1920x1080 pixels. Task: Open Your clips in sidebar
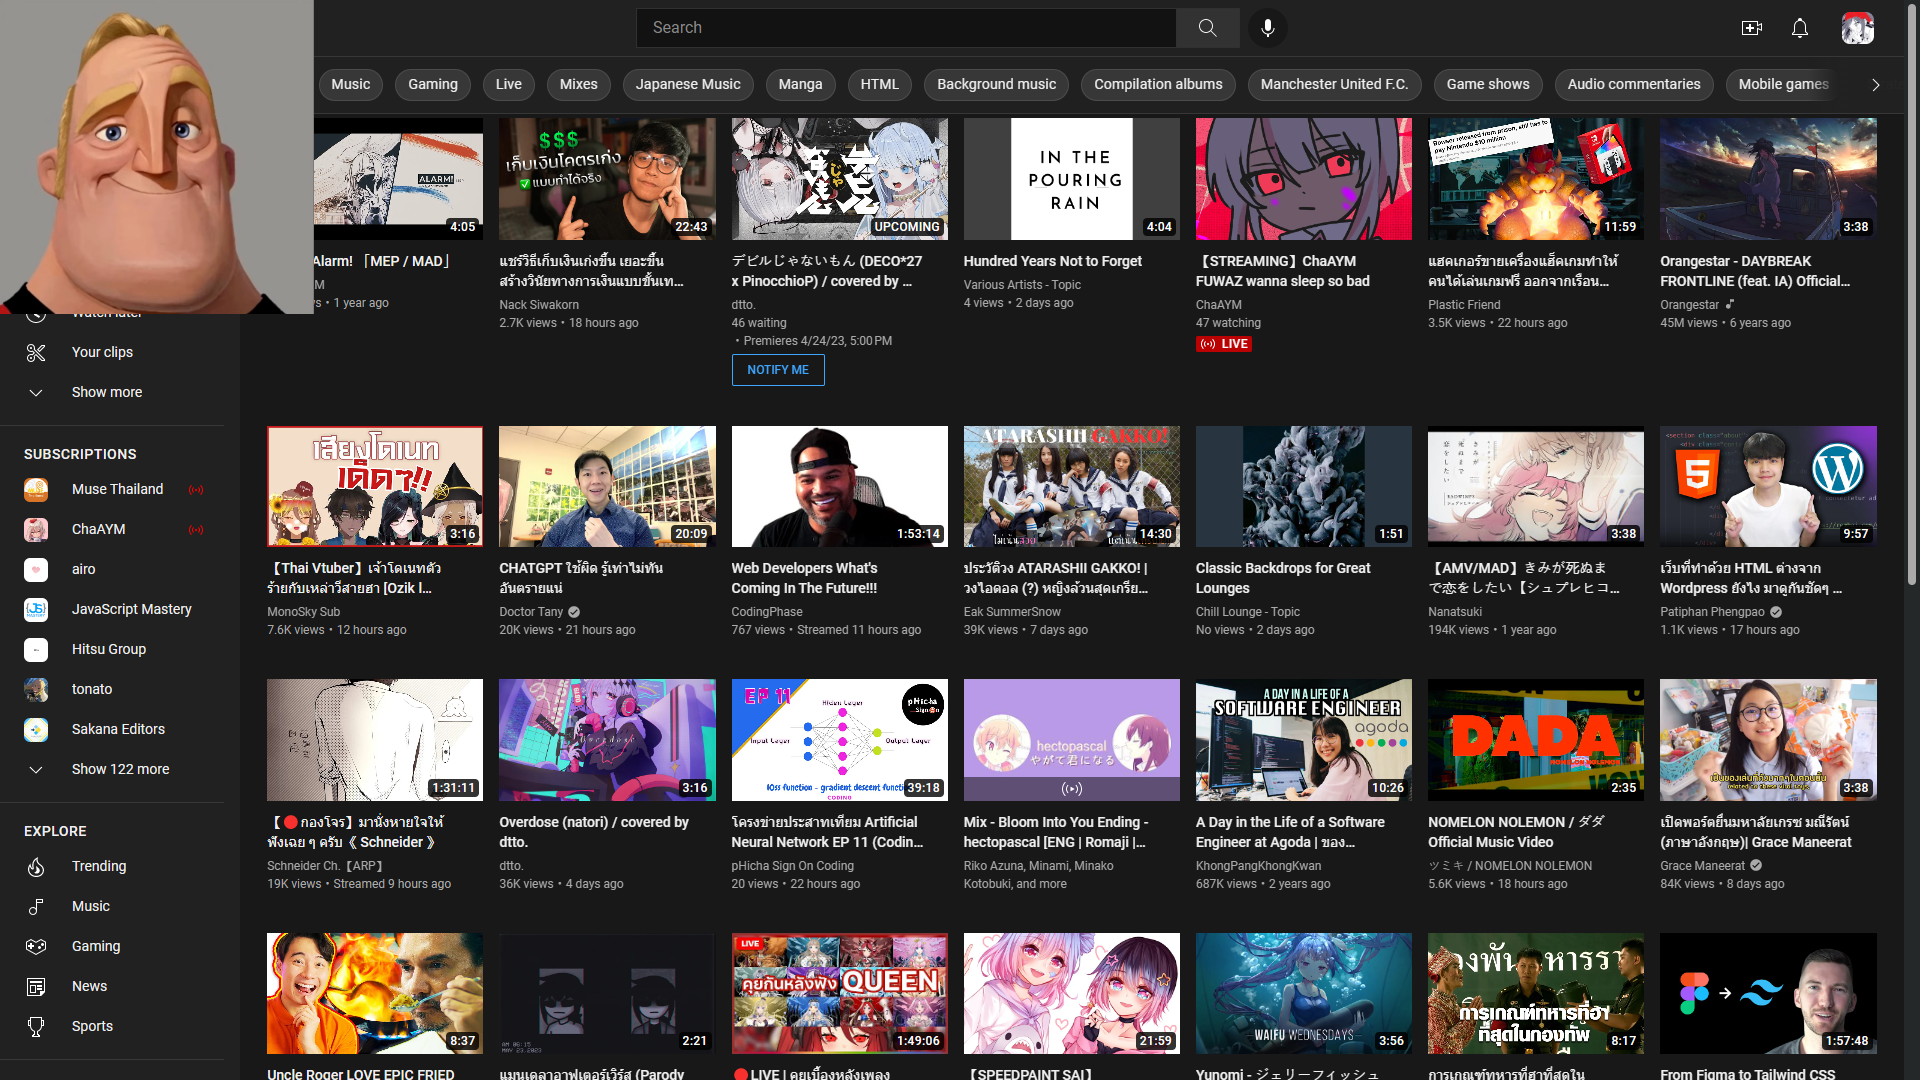pos(102,352)
